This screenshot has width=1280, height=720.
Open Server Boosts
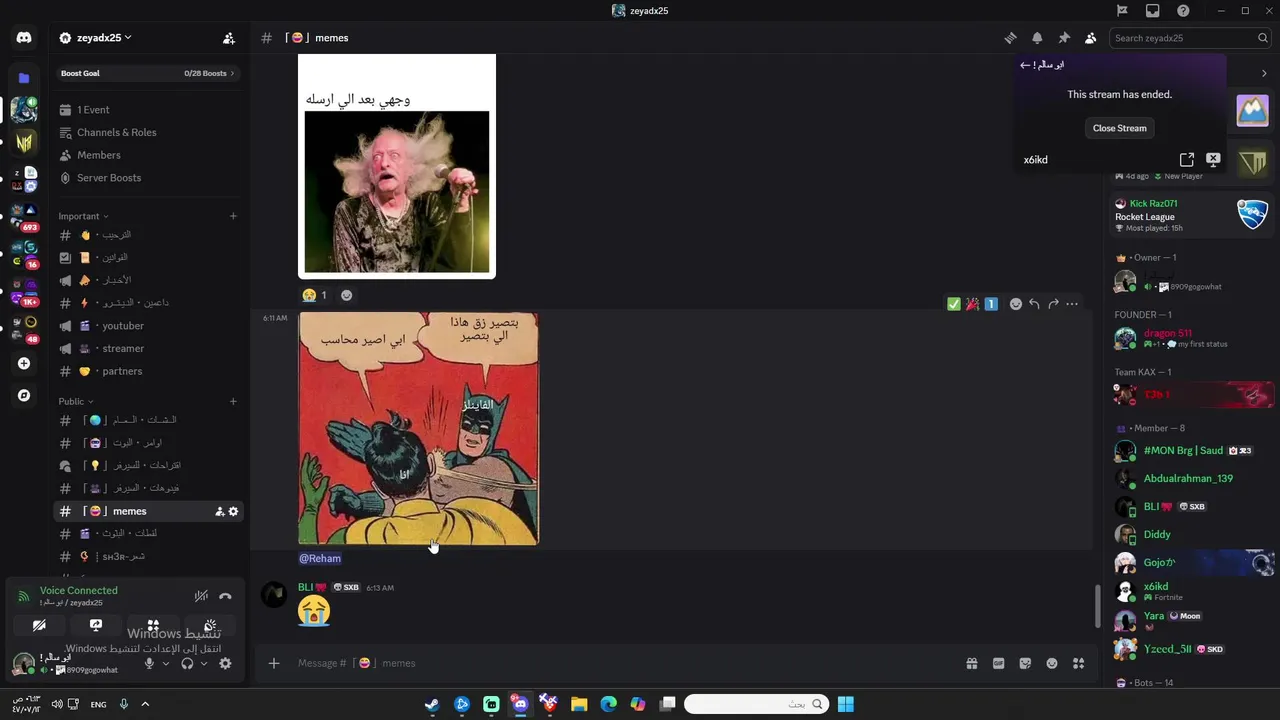pos(148,178)
